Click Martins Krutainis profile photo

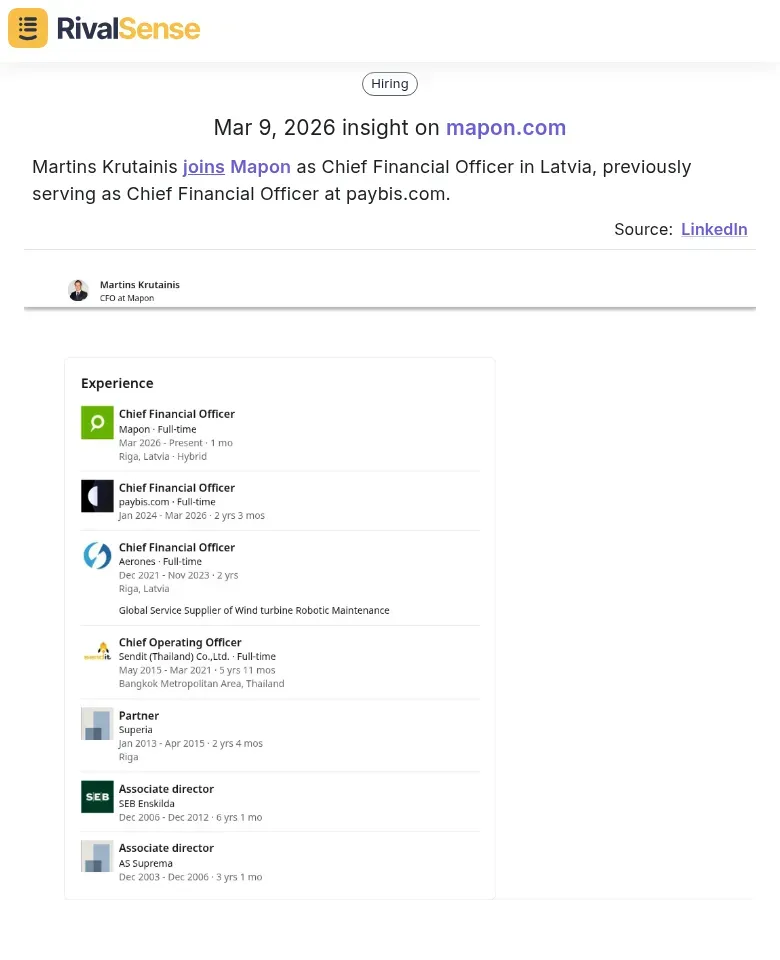(x=78, y=290)
